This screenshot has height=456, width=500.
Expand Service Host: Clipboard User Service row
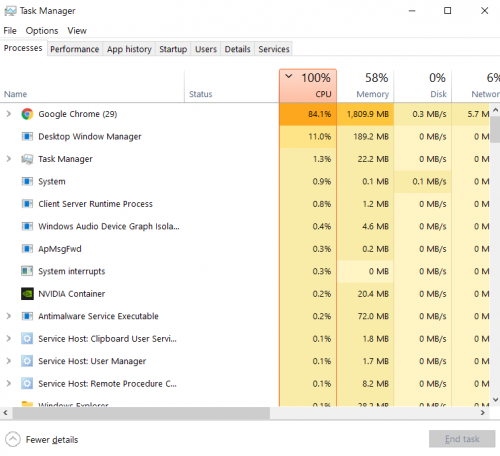tap(9, 339)
